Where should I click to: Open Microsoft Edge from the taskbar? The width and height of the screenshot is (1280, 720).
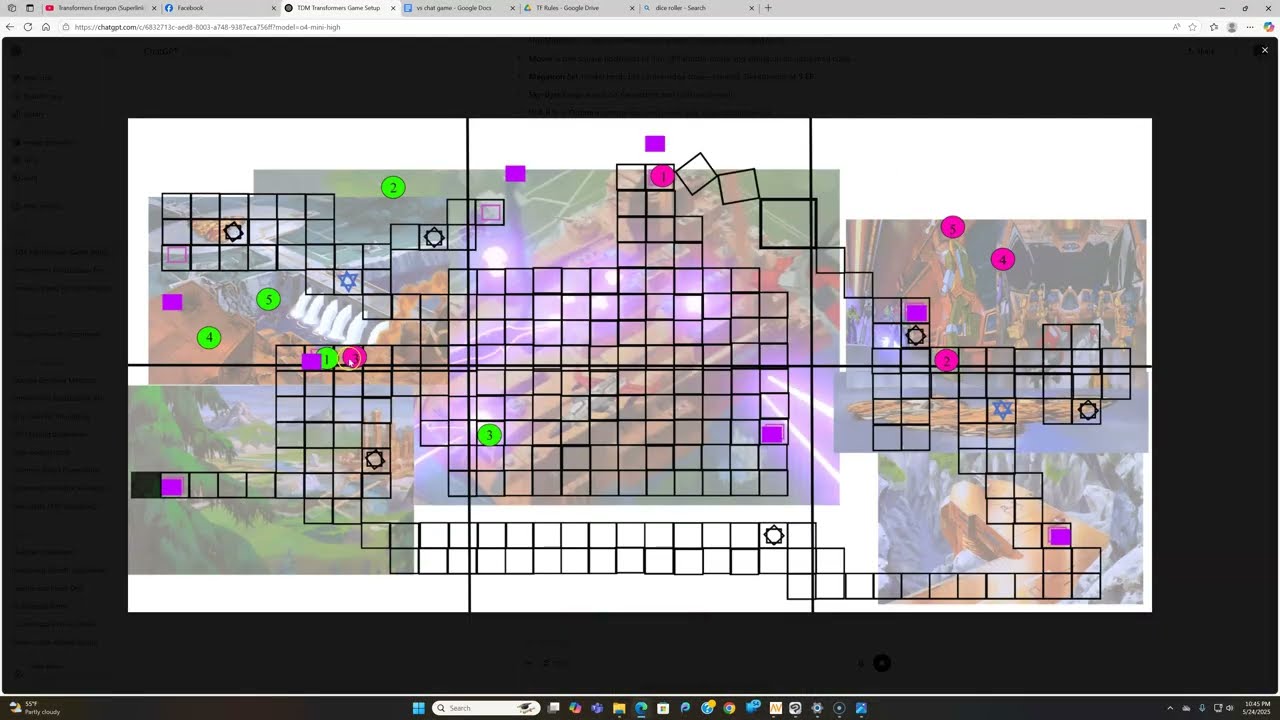tap(641, 708)
